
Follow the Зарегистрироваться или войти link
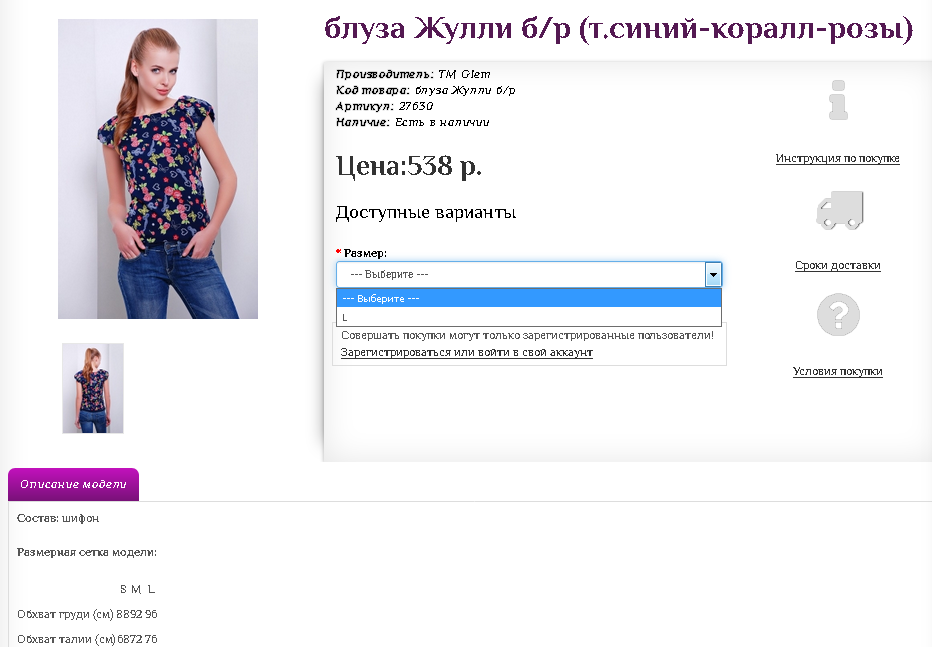[467, 352]
